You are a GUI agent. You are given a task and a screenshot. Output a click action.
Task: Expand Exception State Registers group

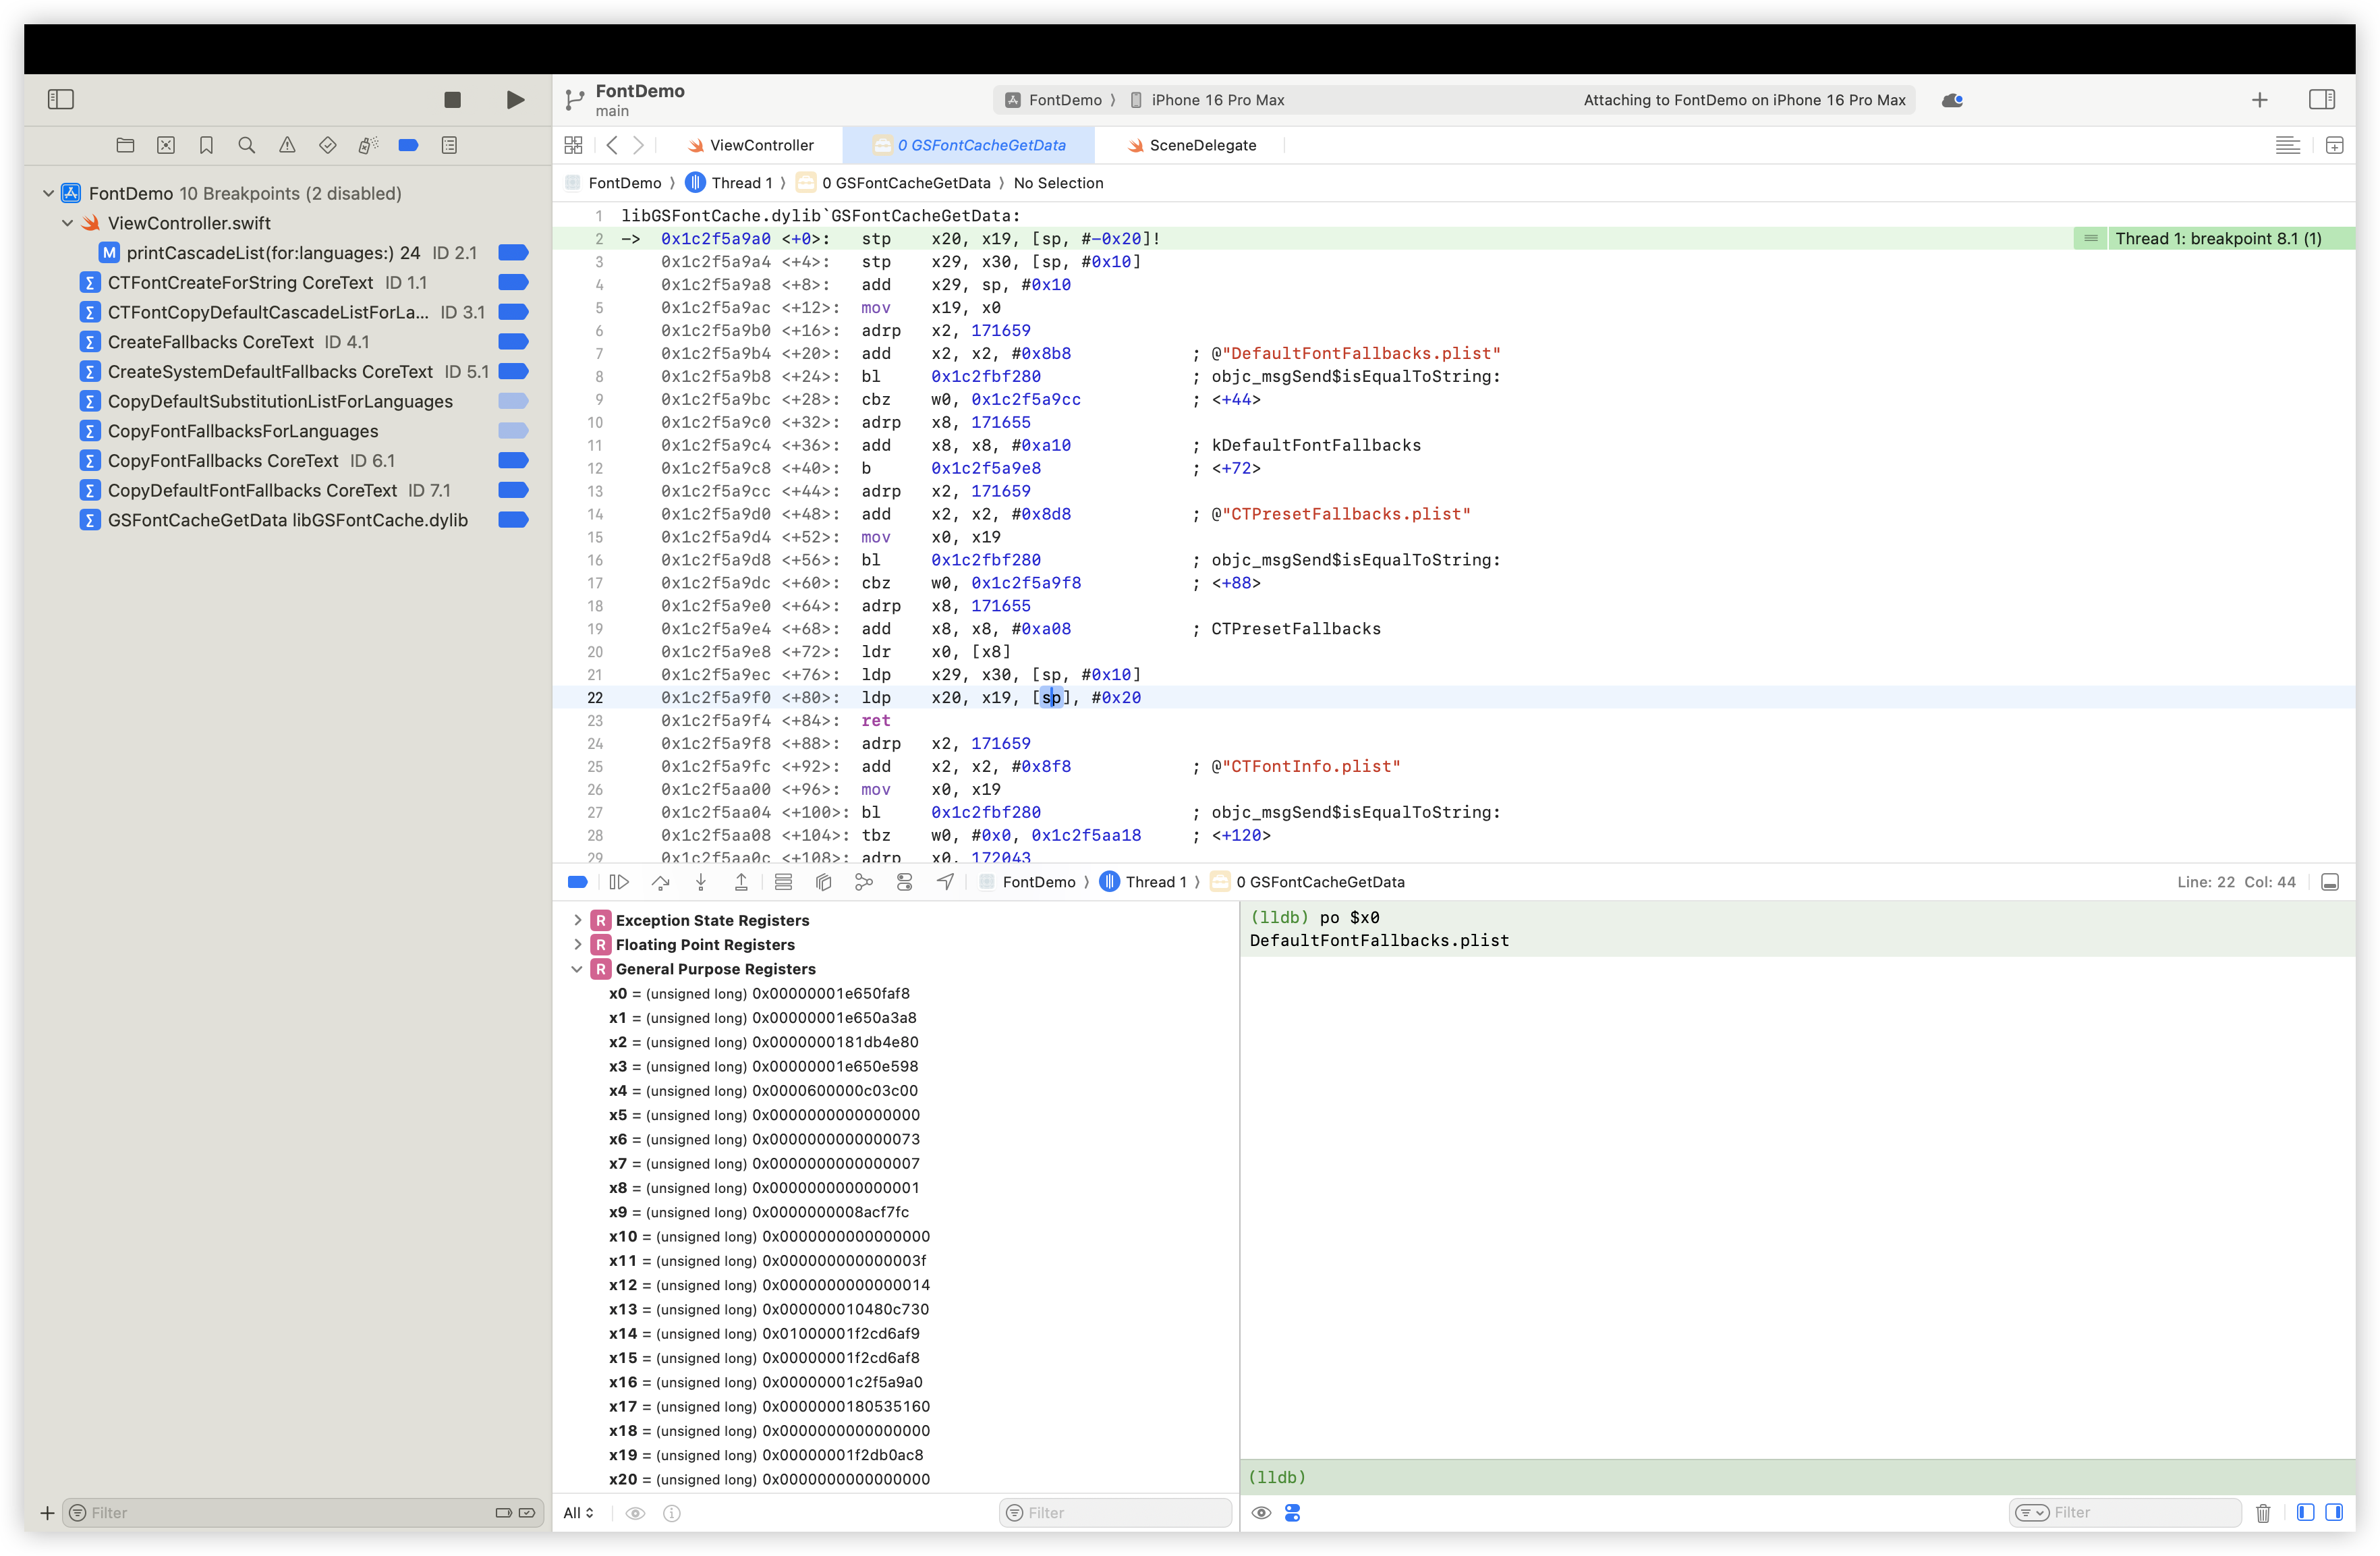click(577, 920)
